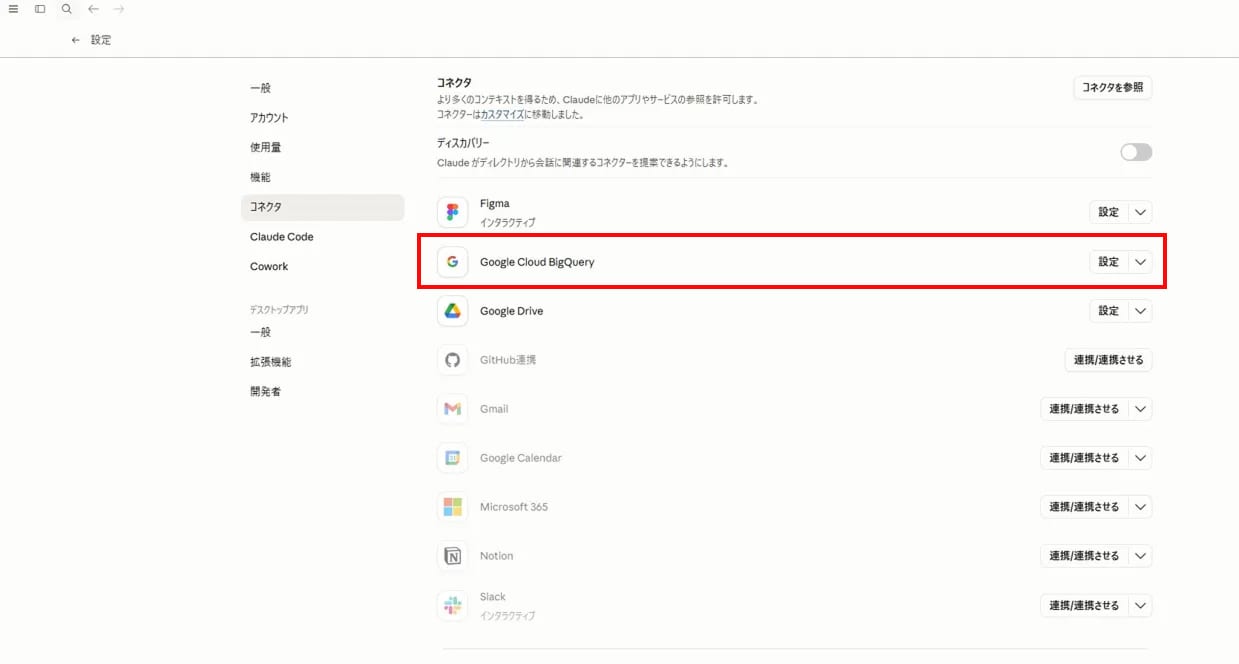Click the Google Calendar icon
This screenshot has width=1239, height=664.
pyautogui.click(x=453, y=458)
